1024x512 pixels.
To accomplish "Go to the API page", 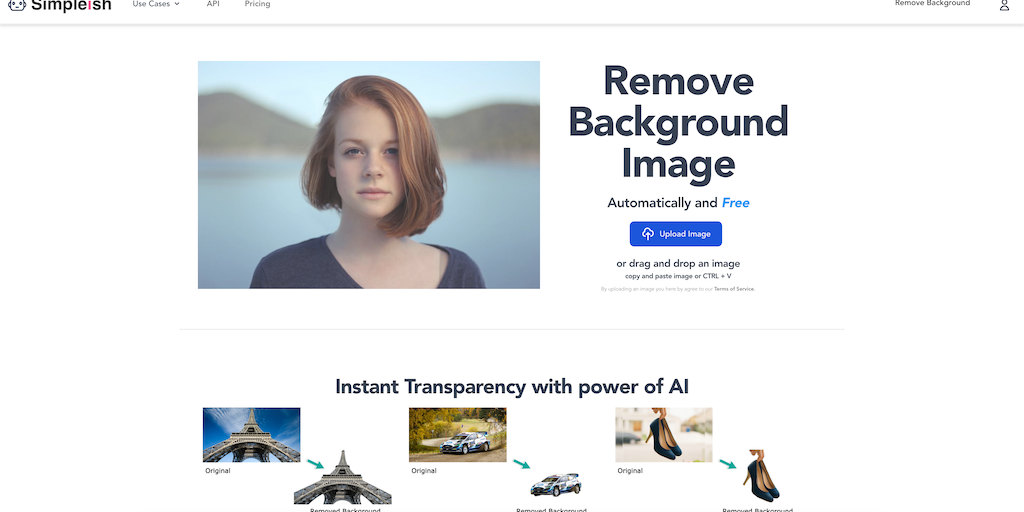I will [213, 4].
